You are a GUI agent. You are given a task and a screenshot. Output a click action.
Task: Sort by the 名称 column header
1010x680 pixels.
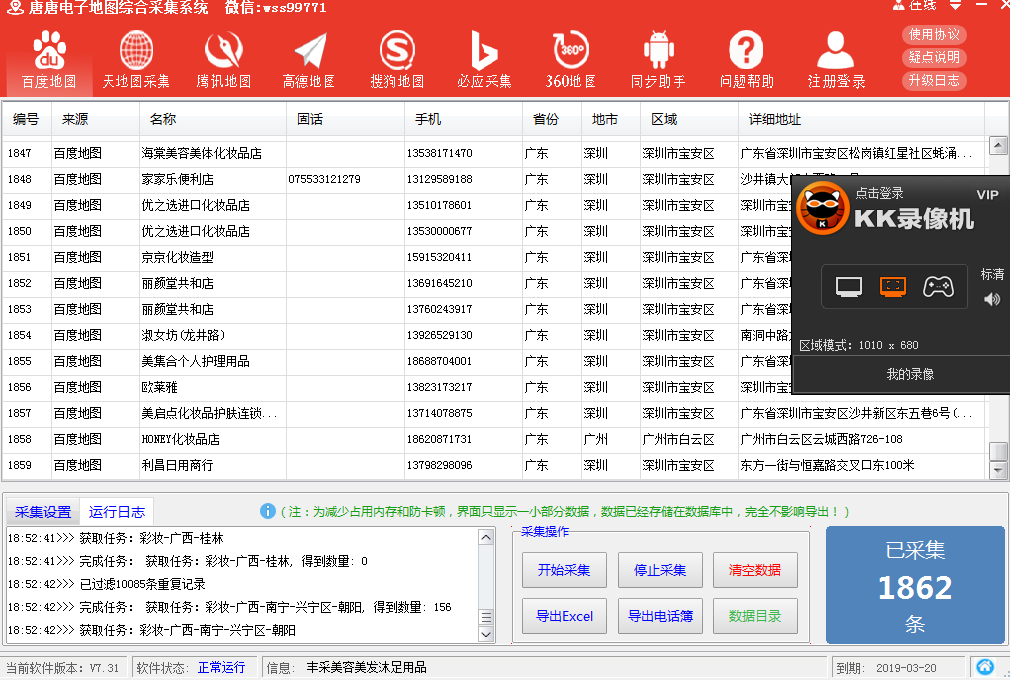click(213, 119)
